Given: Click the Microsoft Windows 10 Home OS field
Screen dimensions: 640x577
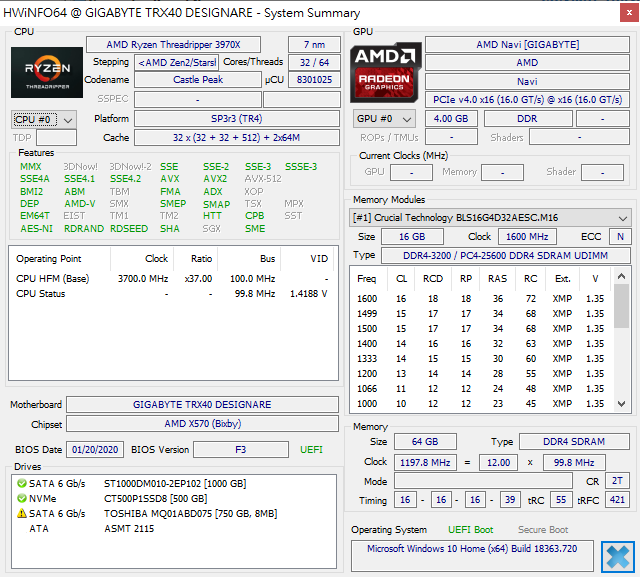Looking at the screenshot, I should (x=472, y=556).
